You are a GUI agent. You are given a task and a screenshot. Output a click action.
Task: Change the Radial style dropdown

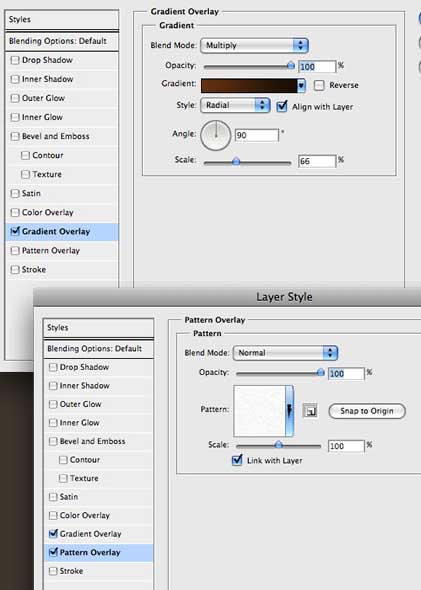click(x=235, y=105)
